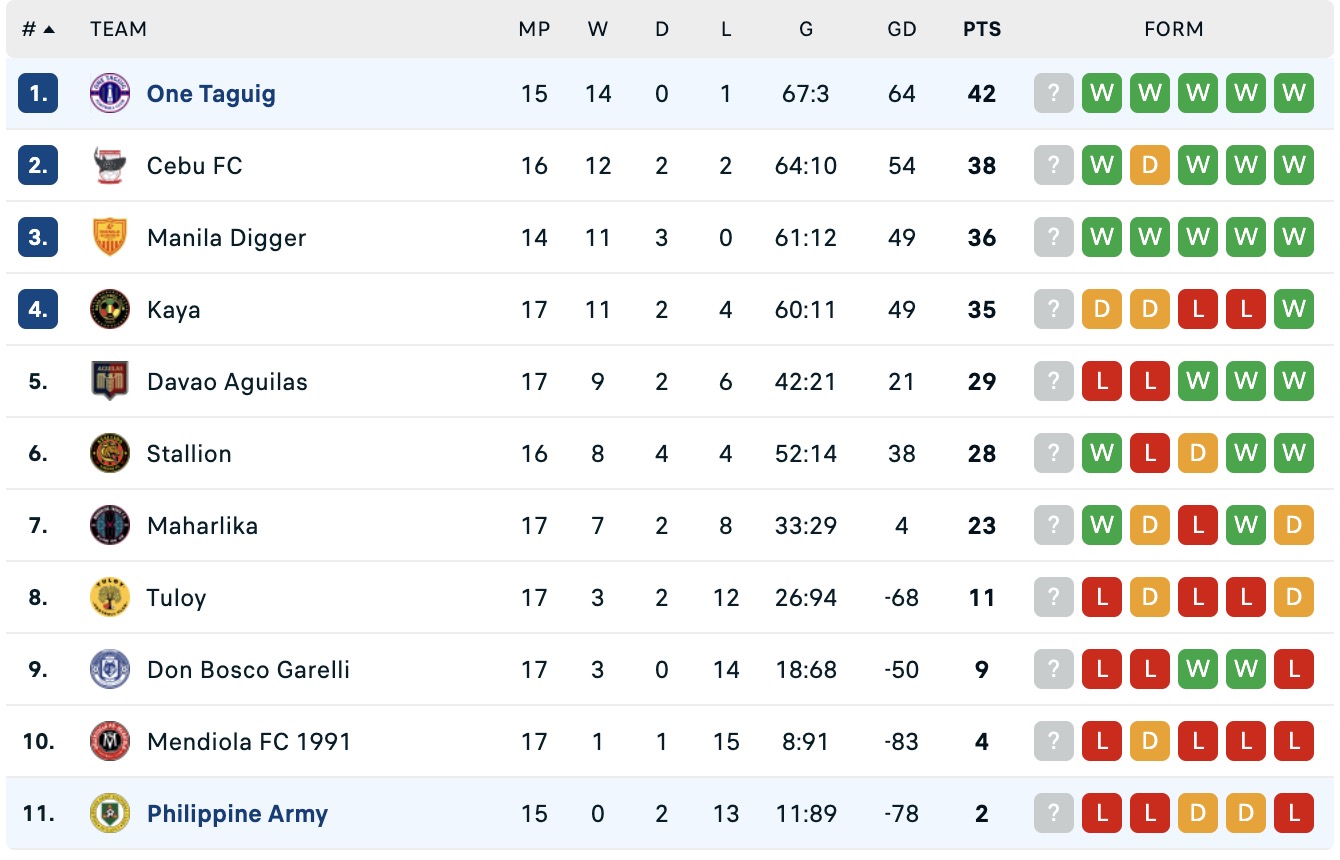Open the One Taguig team link
Image resolution: width=1340 pixels, height=860 pixels.
click(211, 94)
